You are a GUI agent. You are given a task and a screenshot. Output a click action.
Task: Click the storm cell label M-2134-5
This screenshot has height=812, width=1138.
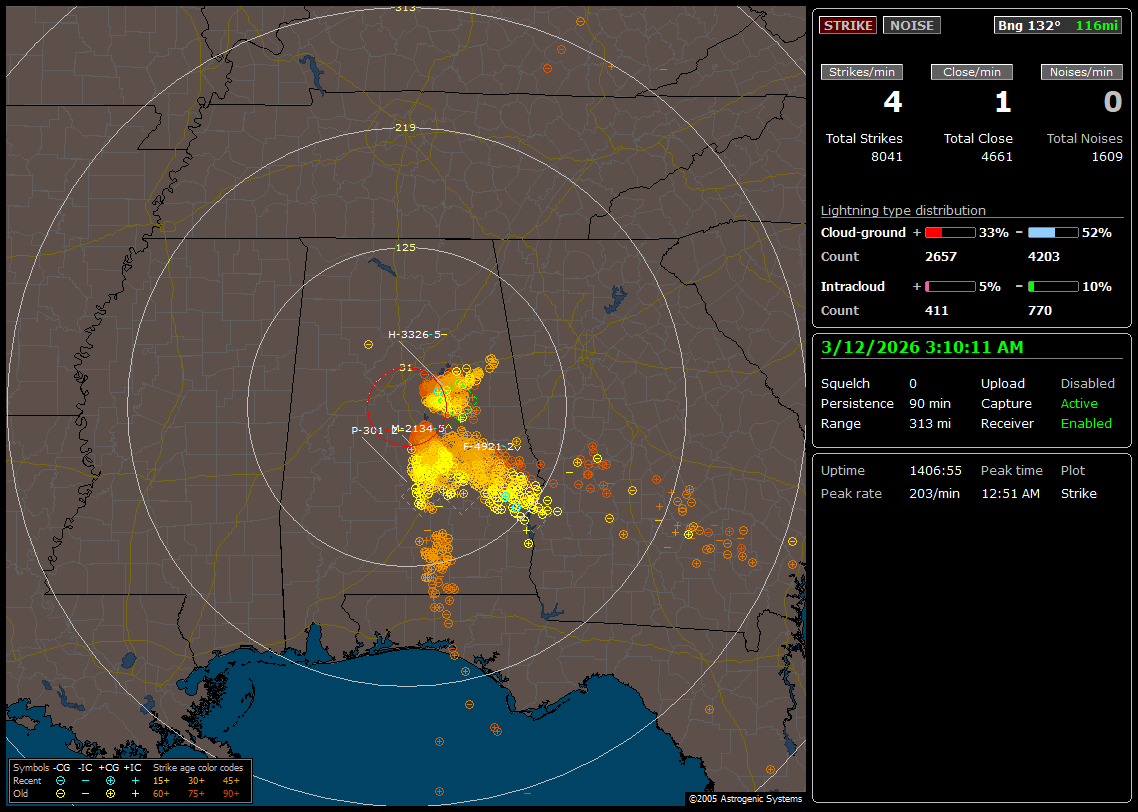coord(418,428)
